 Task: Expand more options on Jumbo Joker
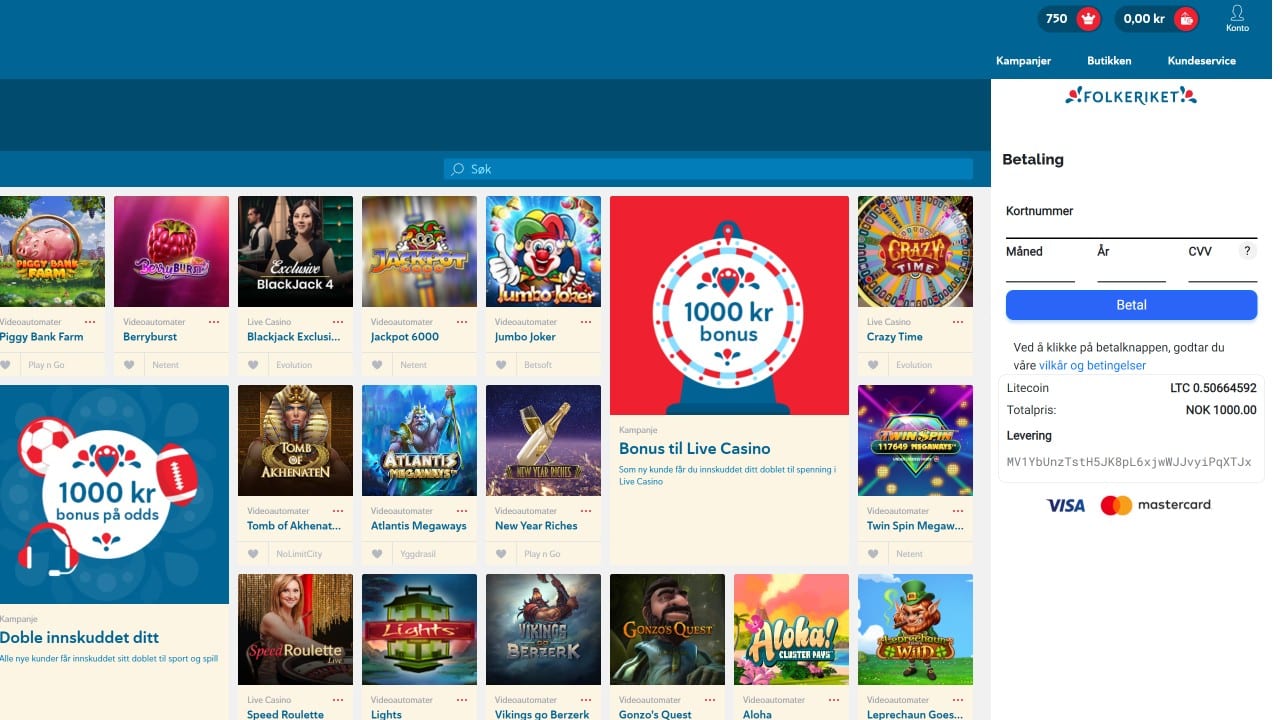[x=586, y=322]
